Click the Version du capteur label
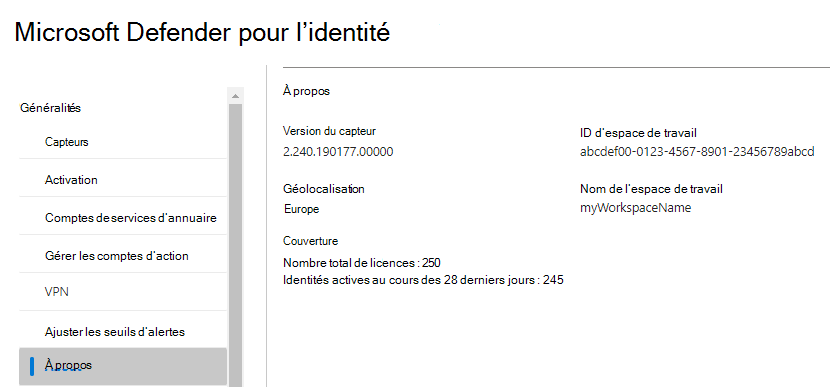The height and width of the screenshot is (387, 830). coord(329,131)
